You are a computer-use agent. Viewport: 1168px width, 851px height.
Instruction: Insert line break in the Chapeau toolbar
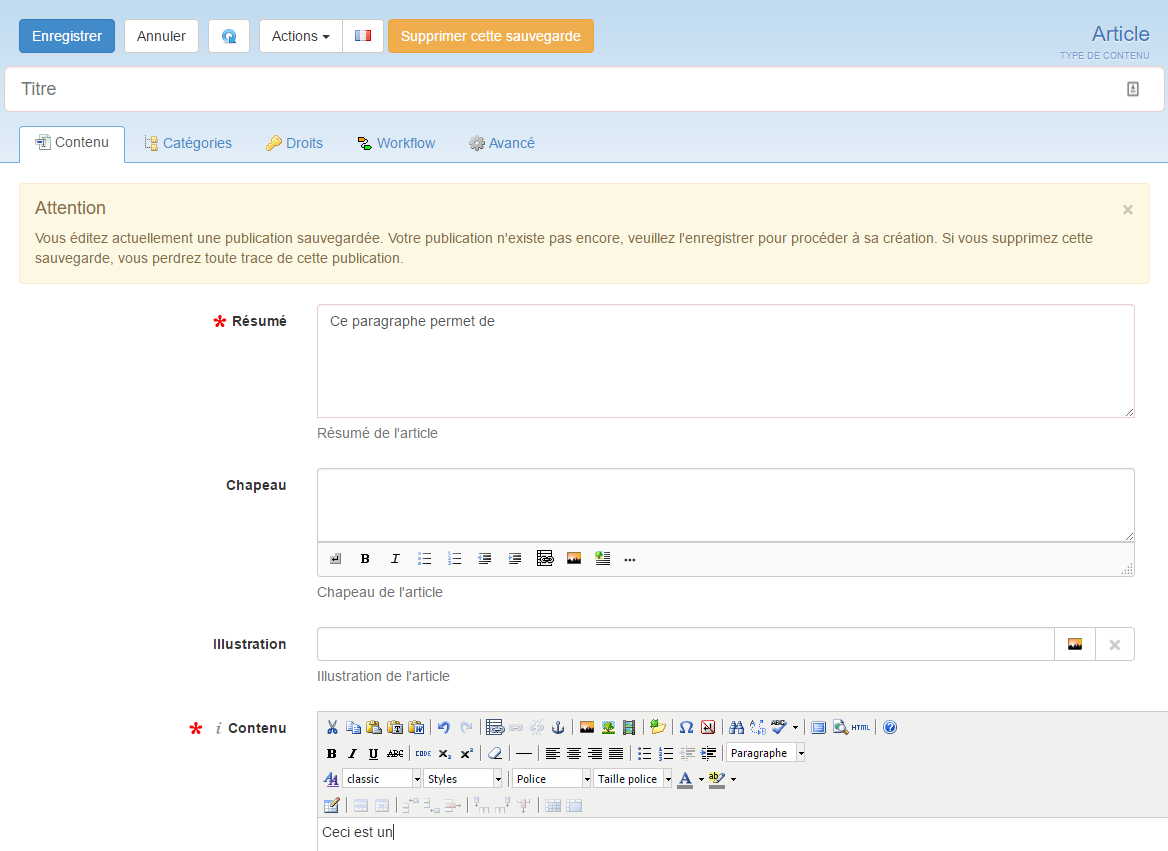pos(336,559)
